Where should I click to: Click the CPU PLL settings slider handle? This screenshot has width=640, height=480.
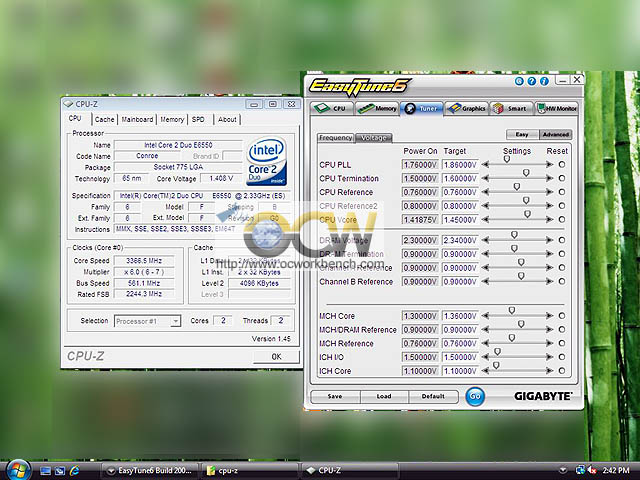pyautogui.click(x=507, y=159)
